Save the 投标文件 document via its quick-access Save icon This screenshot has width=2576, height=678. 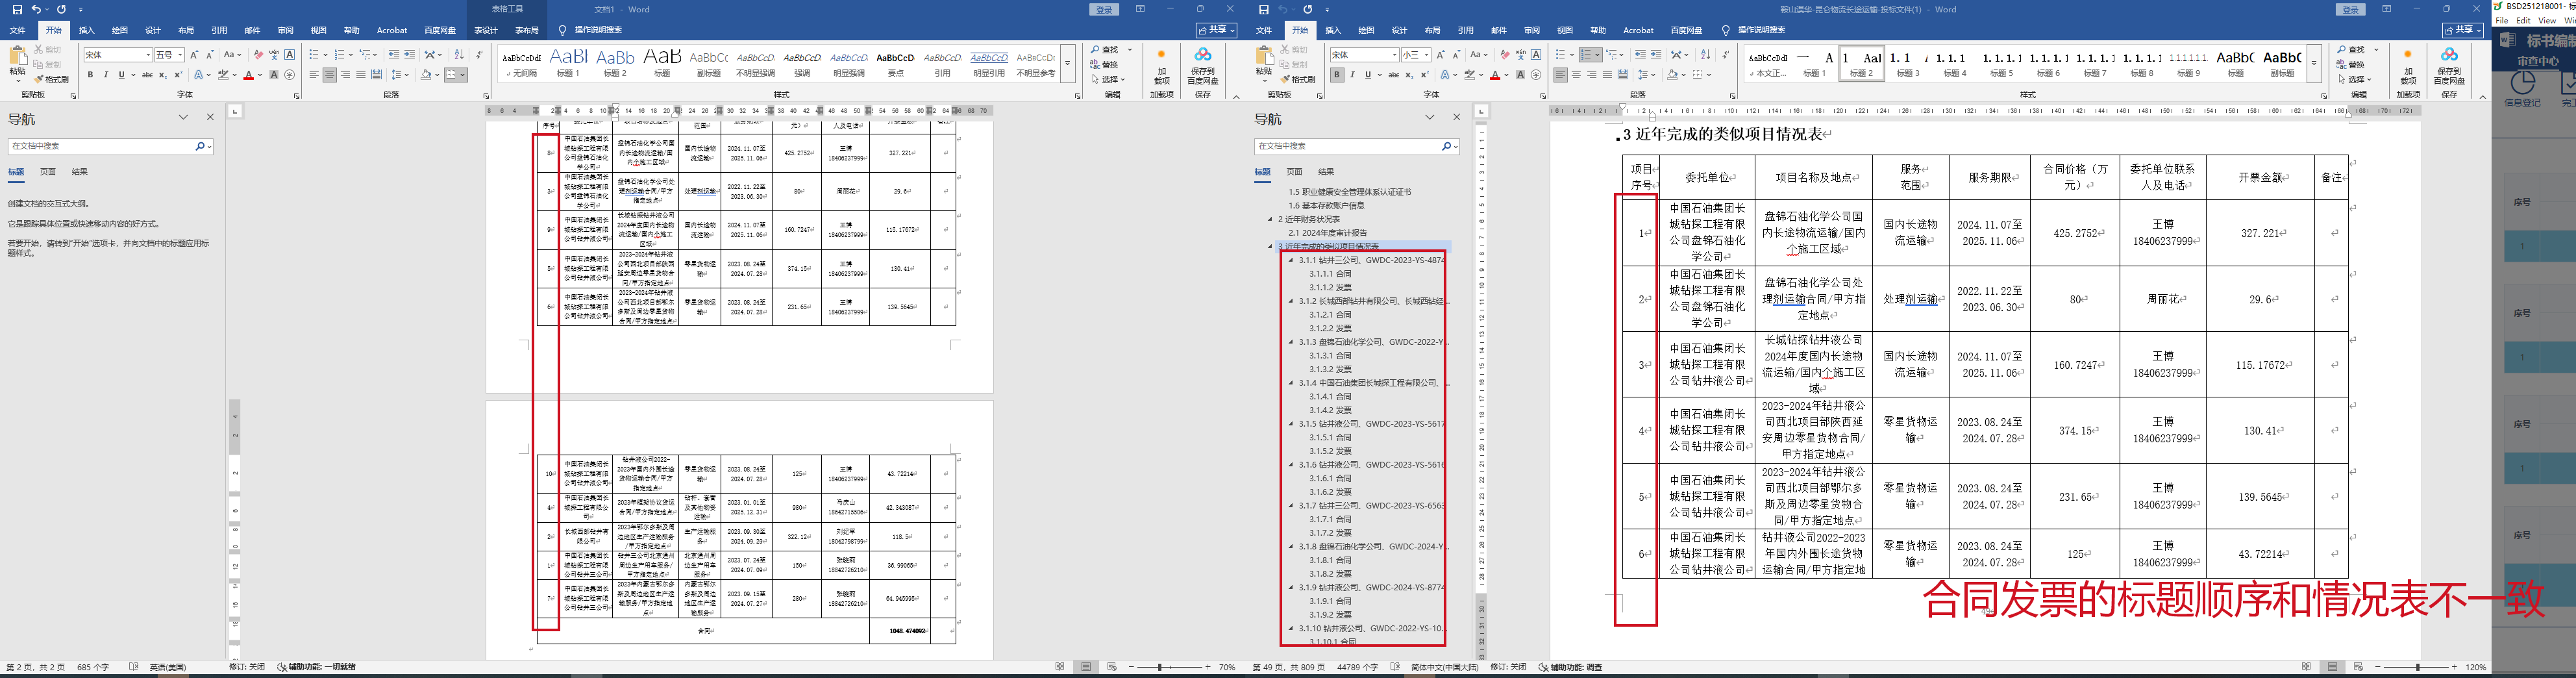click(x=1264, y=9)
